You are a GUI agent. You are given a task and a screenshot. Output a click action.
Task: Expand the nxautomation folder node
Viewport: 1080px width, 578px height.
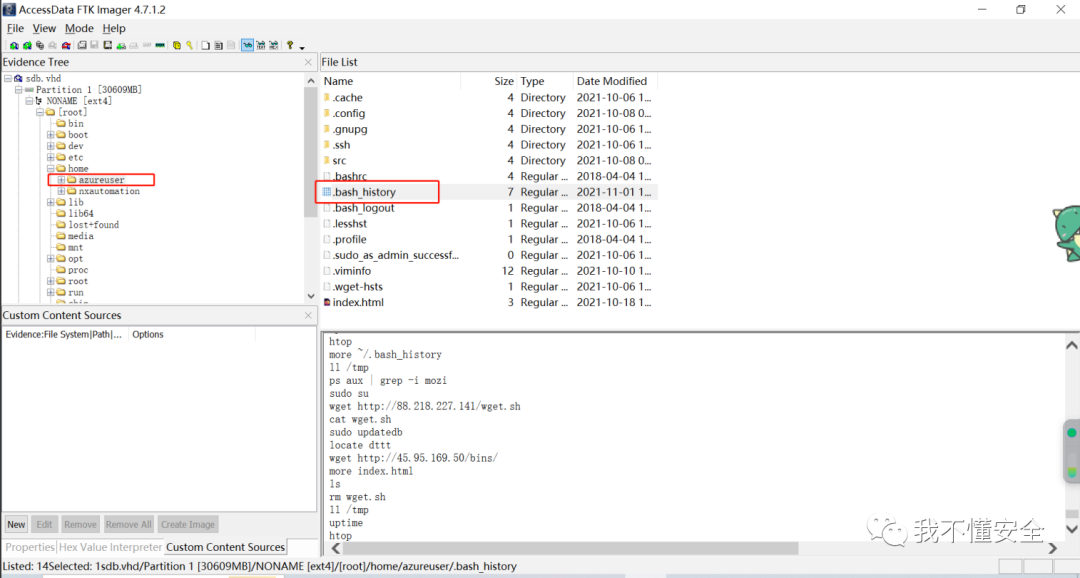point(61,191)
